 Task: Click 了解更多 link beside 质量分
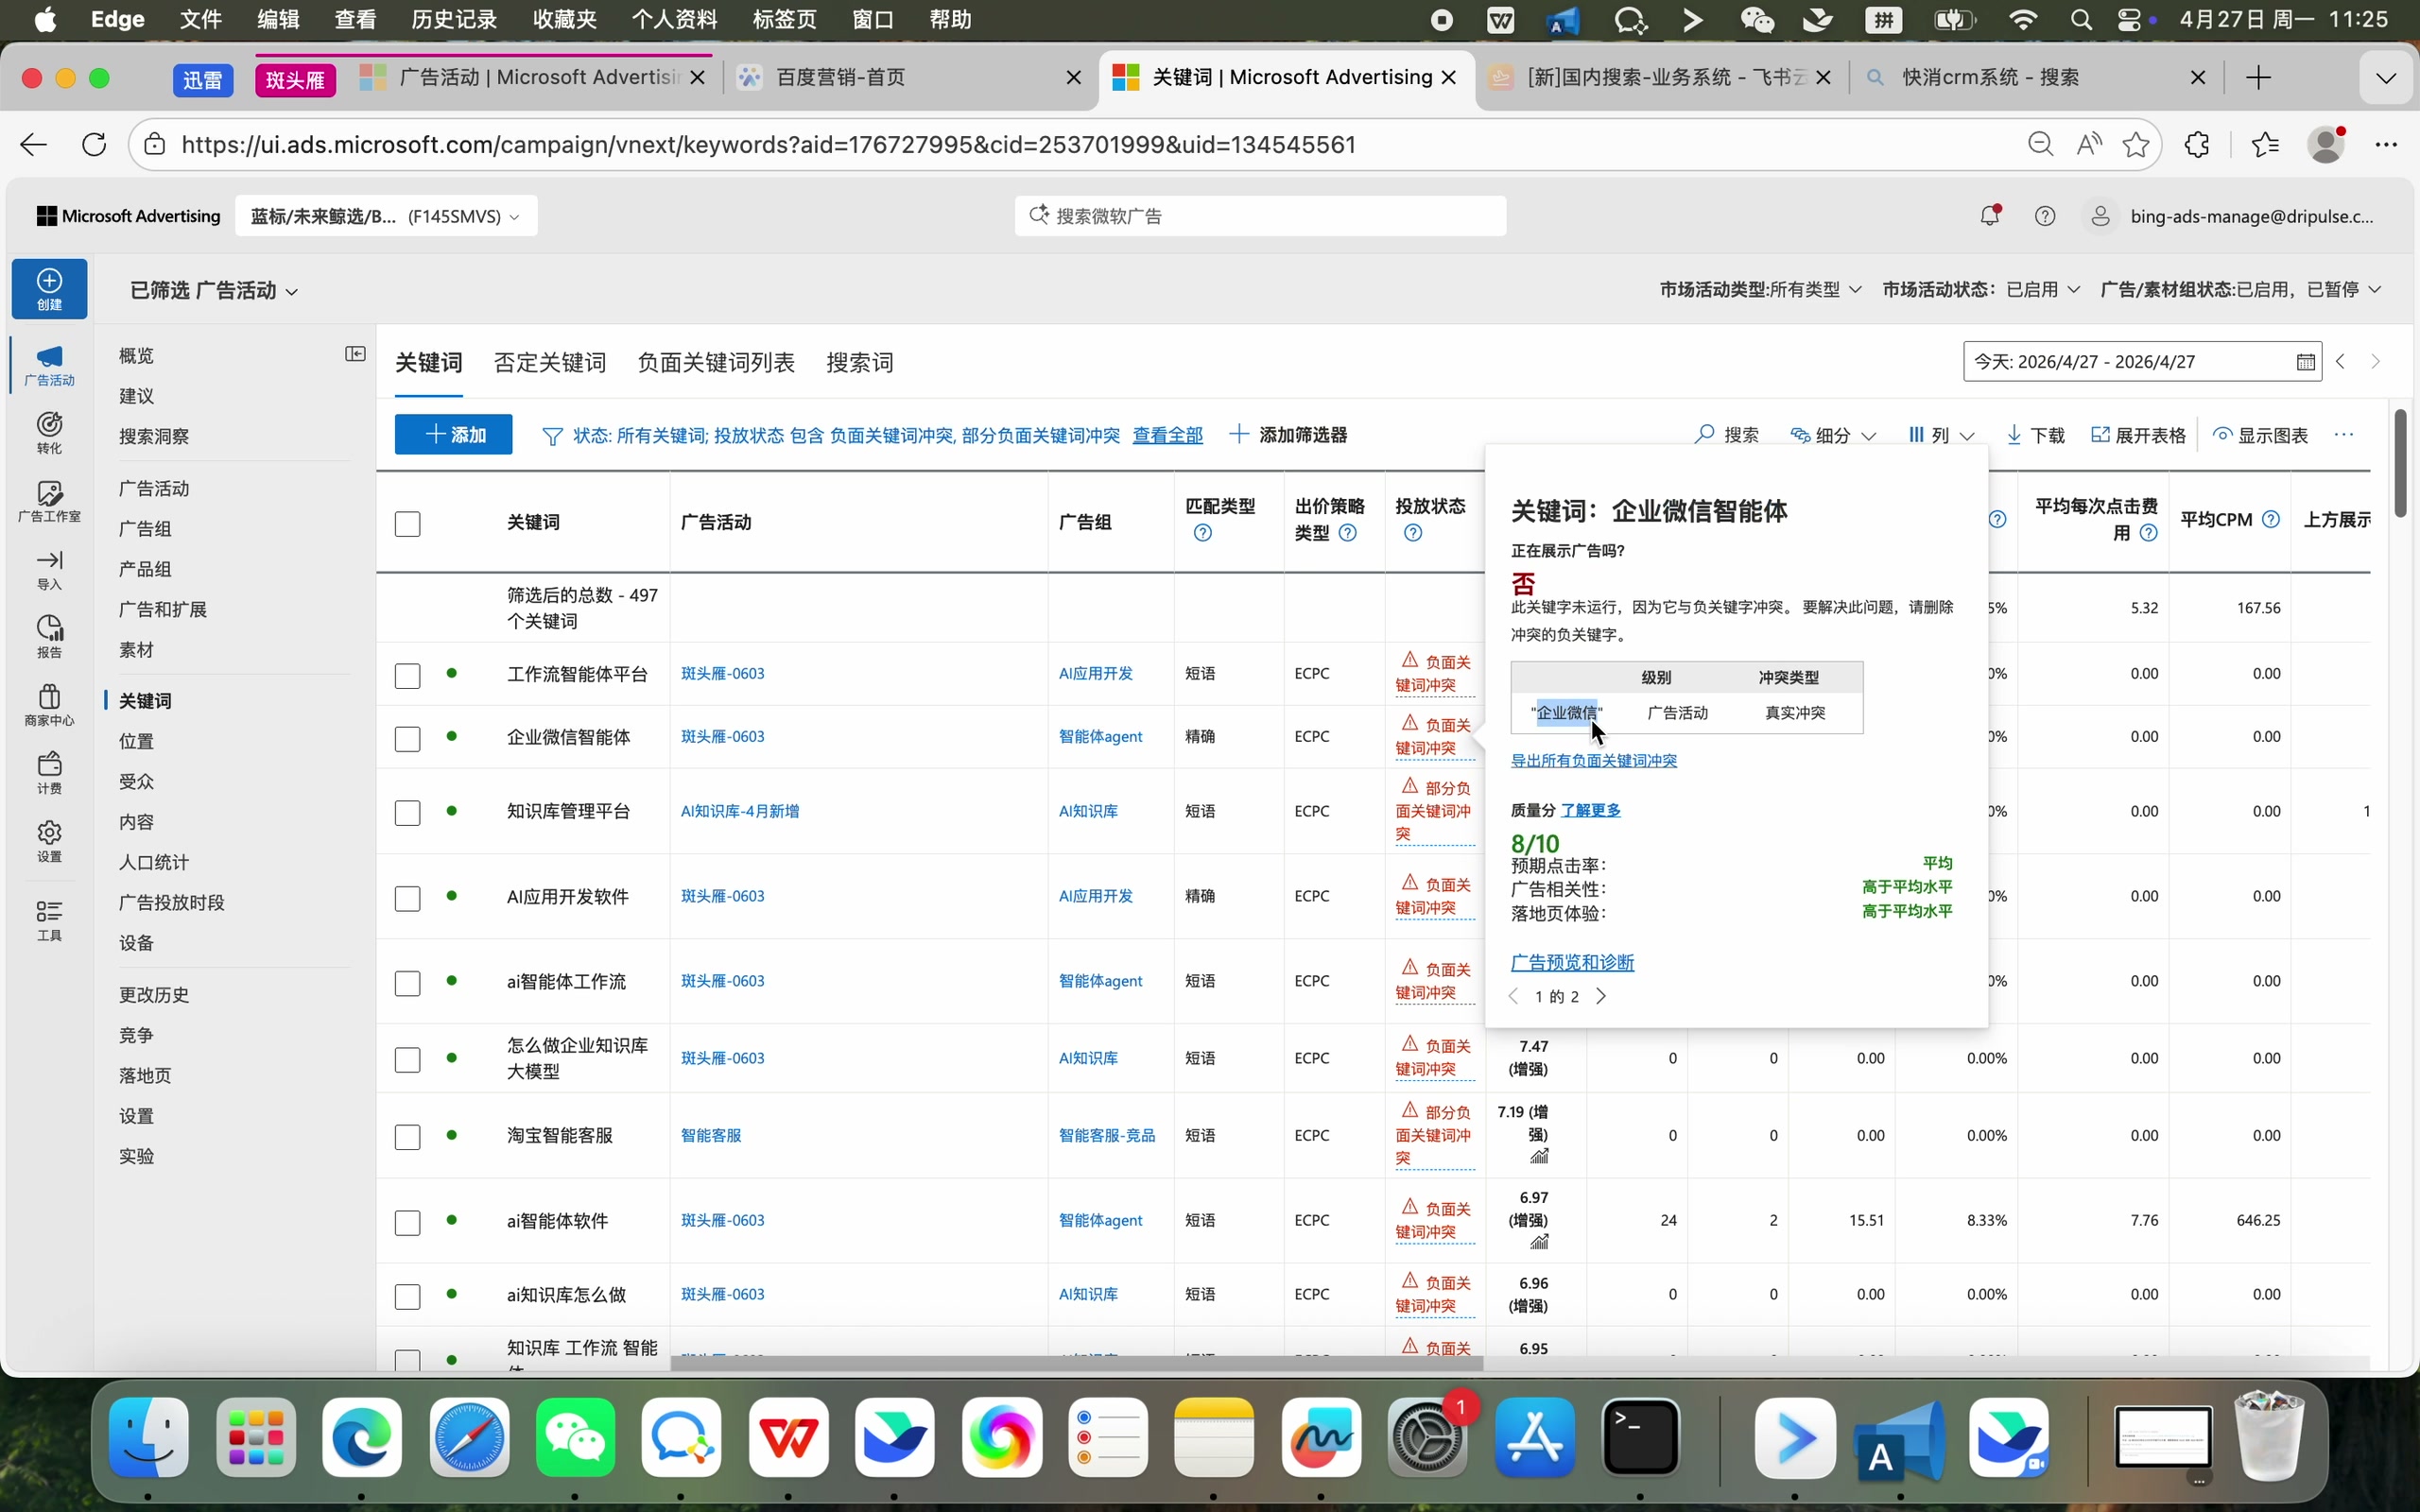pos(1591,811)
